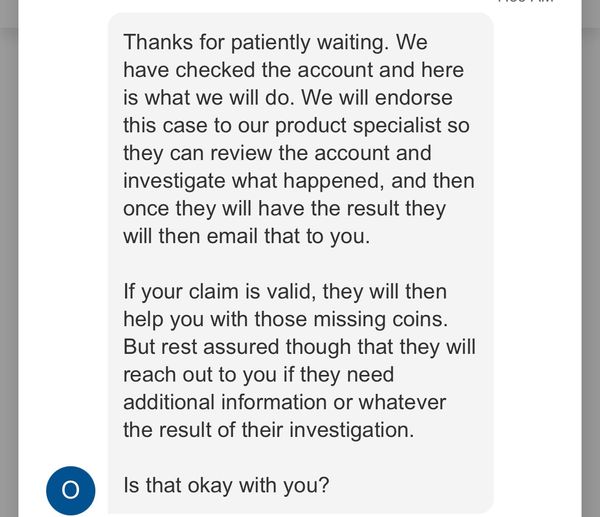Click "is what we will do" sentence

[x=209, y=98]
